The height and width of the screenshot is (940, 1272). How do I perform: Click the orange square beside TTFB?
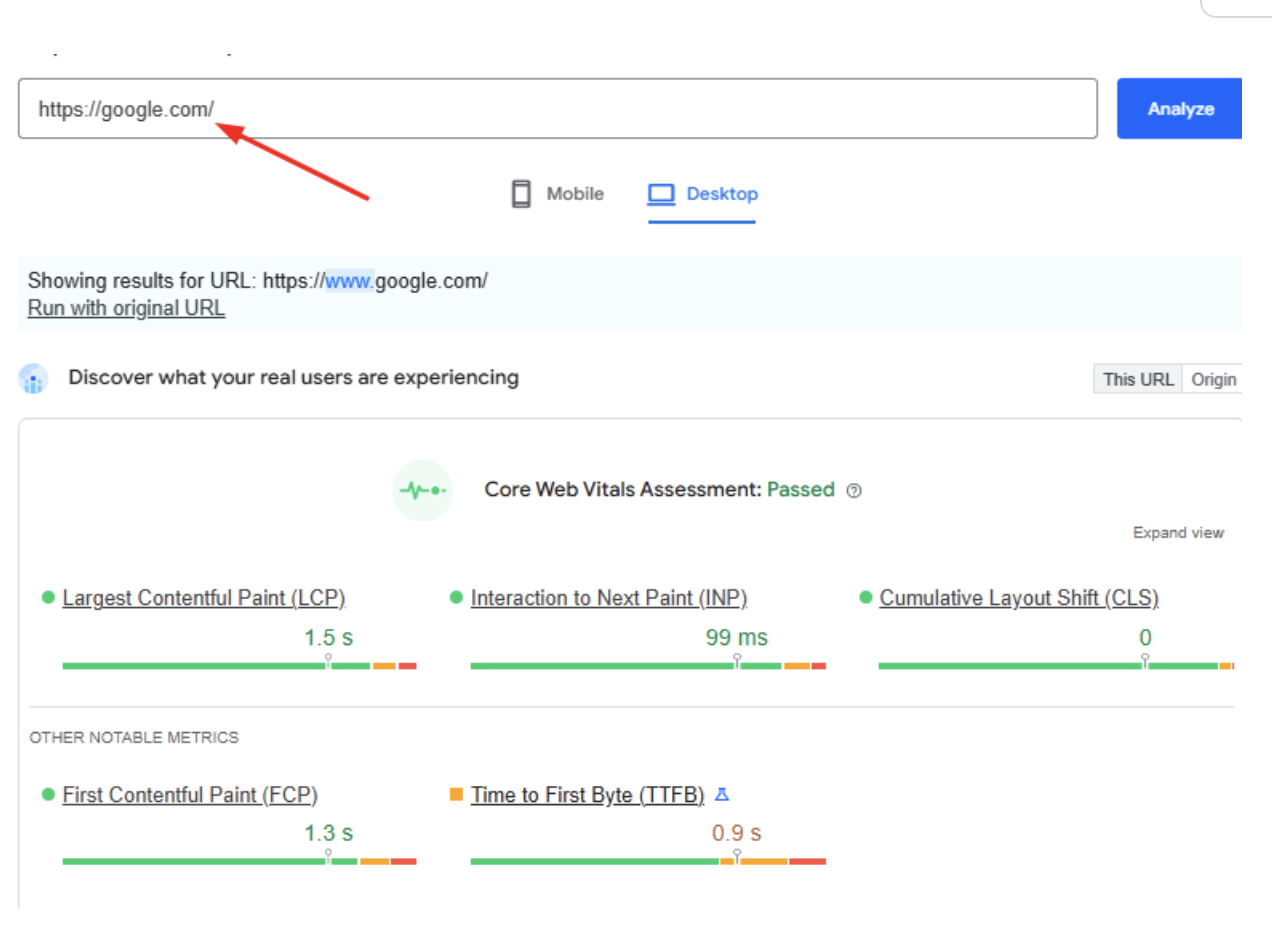[456, 794]
